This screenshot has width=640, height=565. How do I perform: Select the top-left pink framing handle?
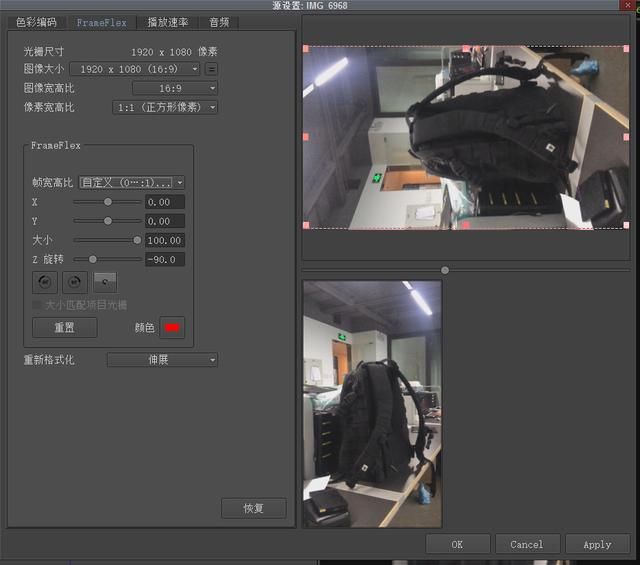pos(306,48)
